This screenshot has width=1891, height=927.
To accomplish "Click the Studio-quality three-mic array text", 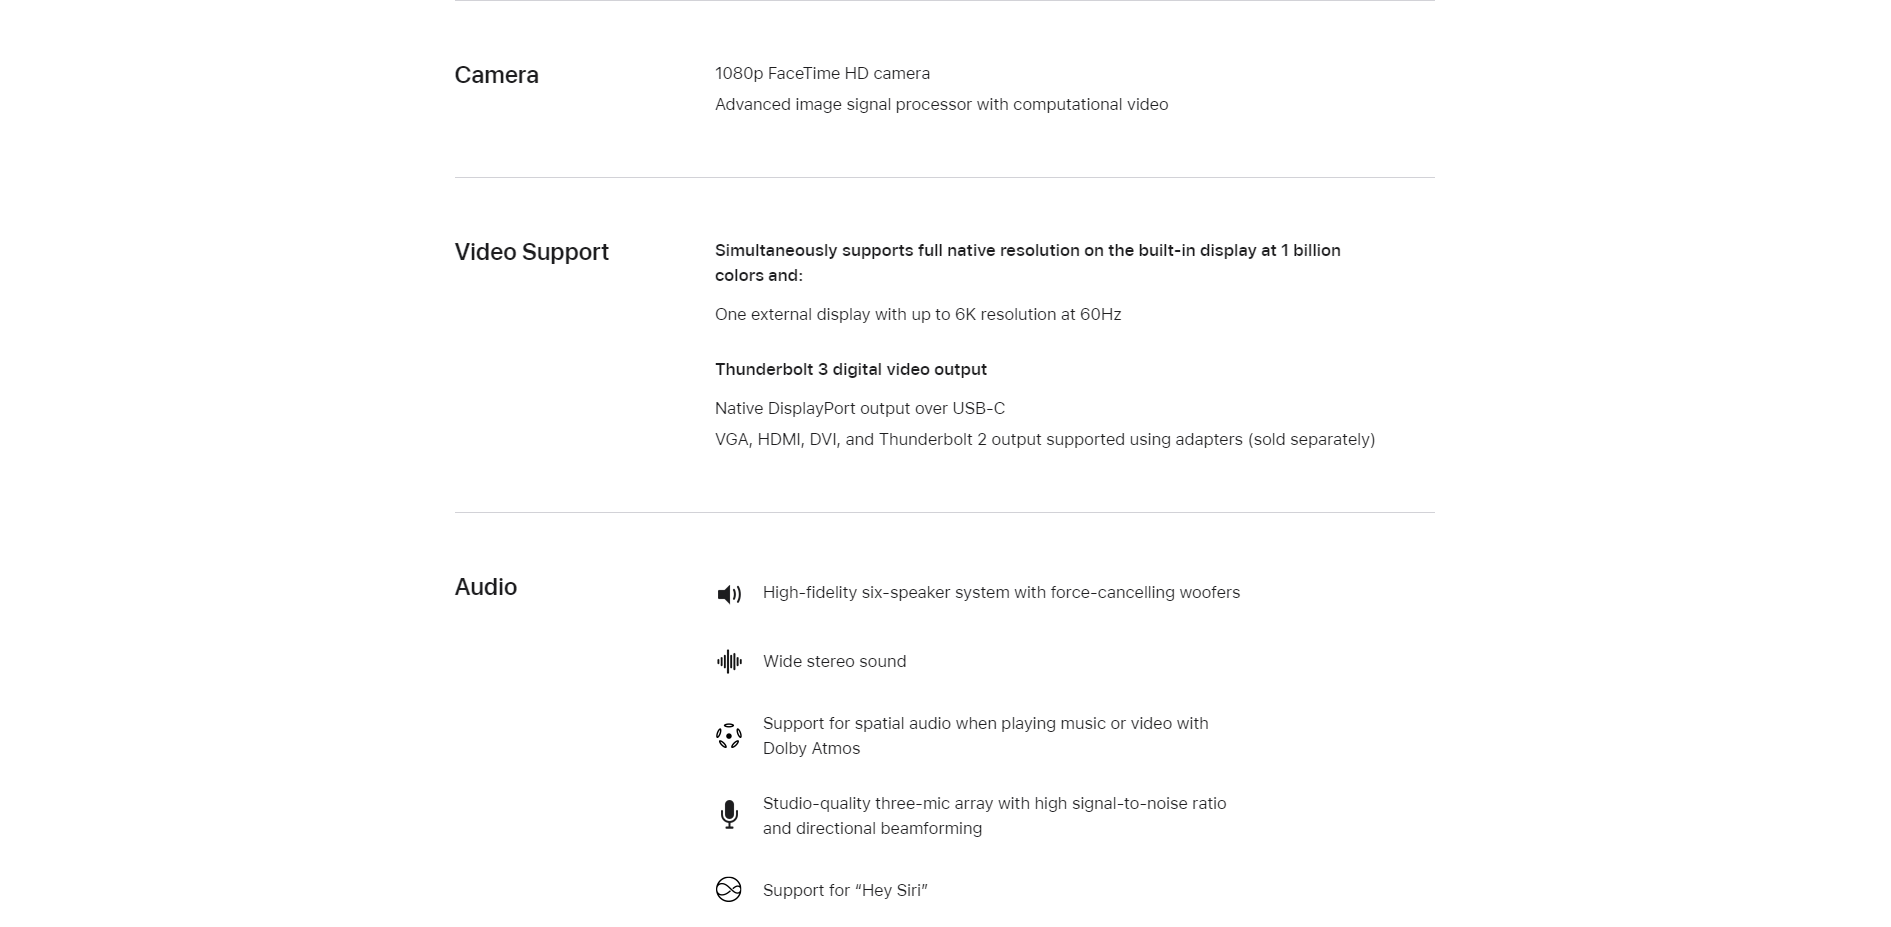I will point(994,816).
